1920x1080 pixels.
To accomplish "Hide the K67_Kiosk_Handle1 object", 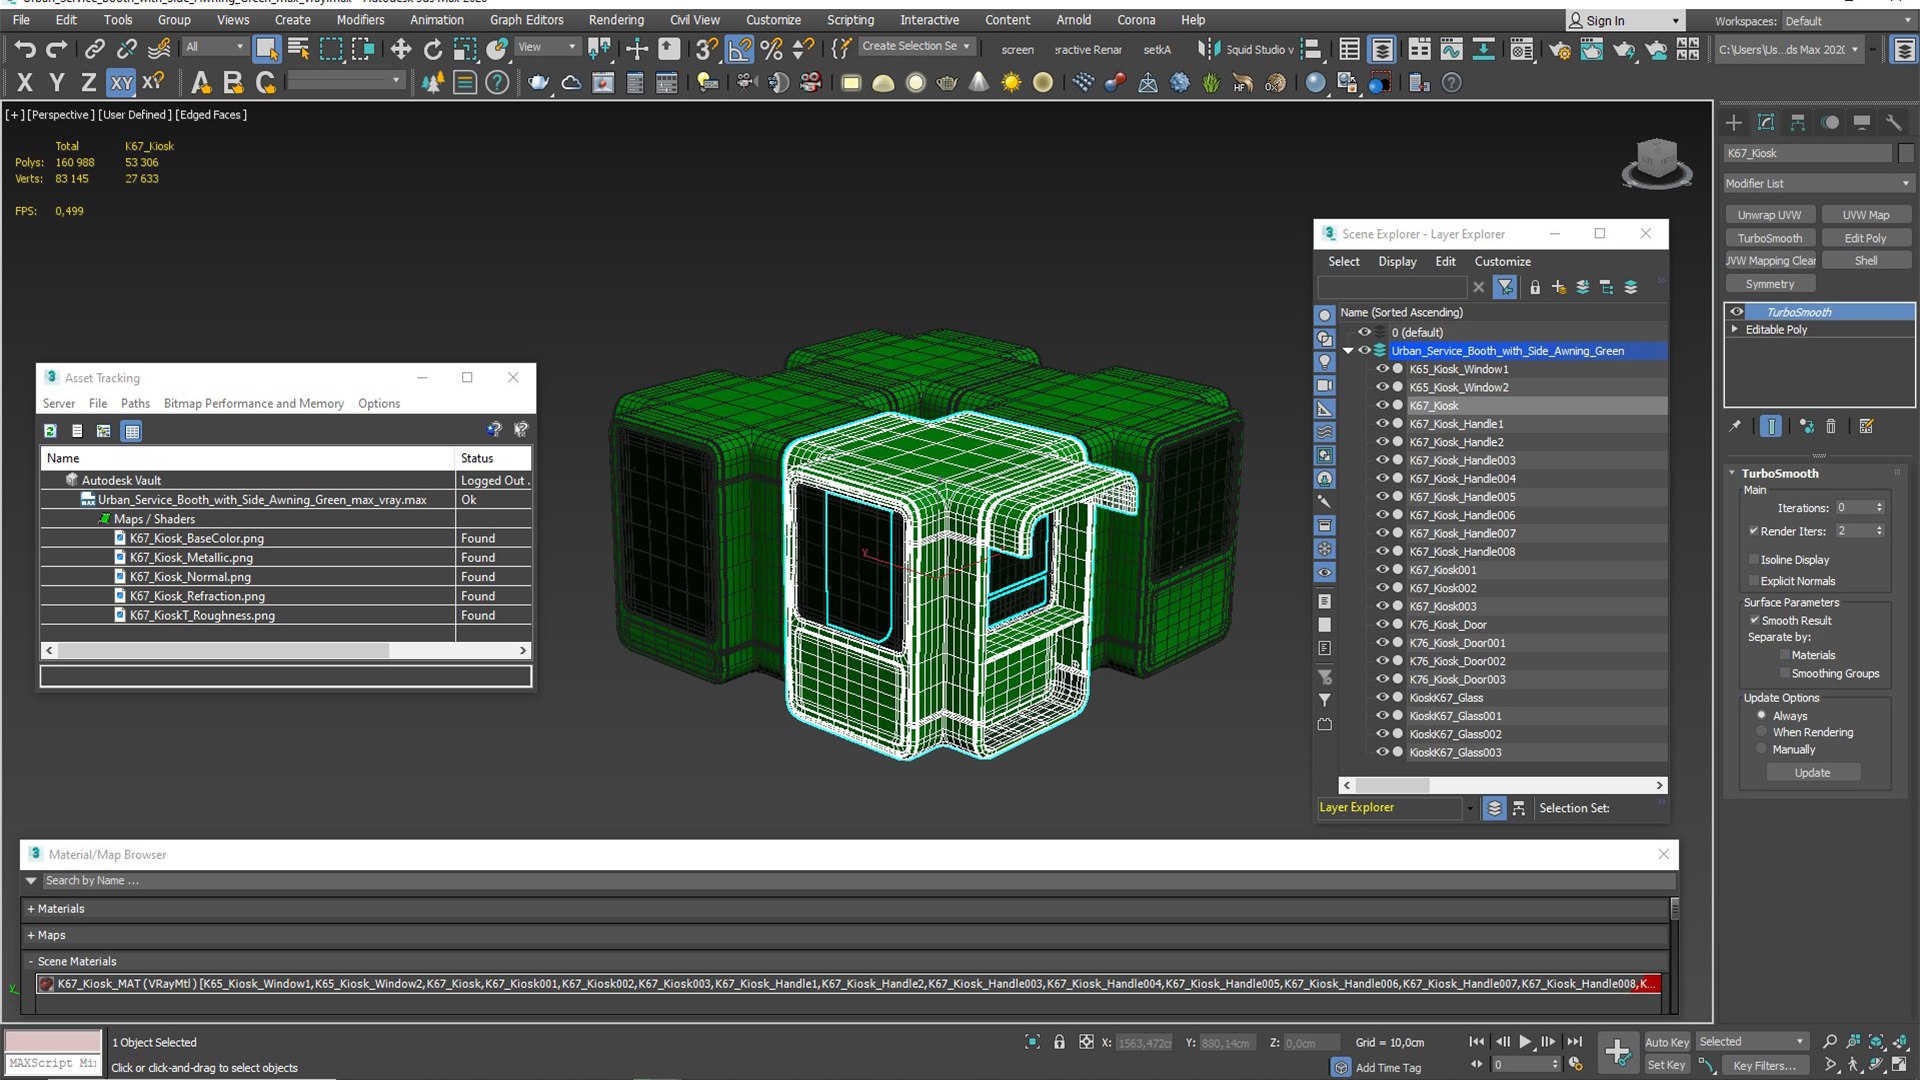I will point(1382,424).
